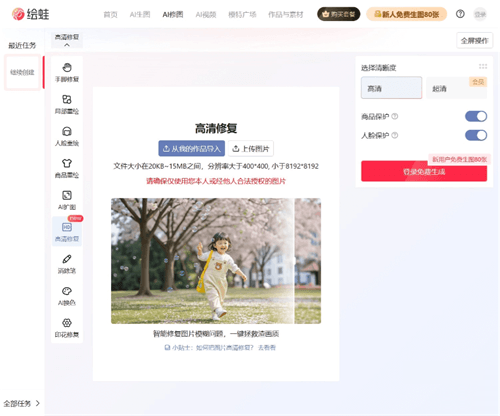The height and width of the screenshot is (416, 500).
Task: Click the 上传图片 upload image button
Action: click(251, 148)
